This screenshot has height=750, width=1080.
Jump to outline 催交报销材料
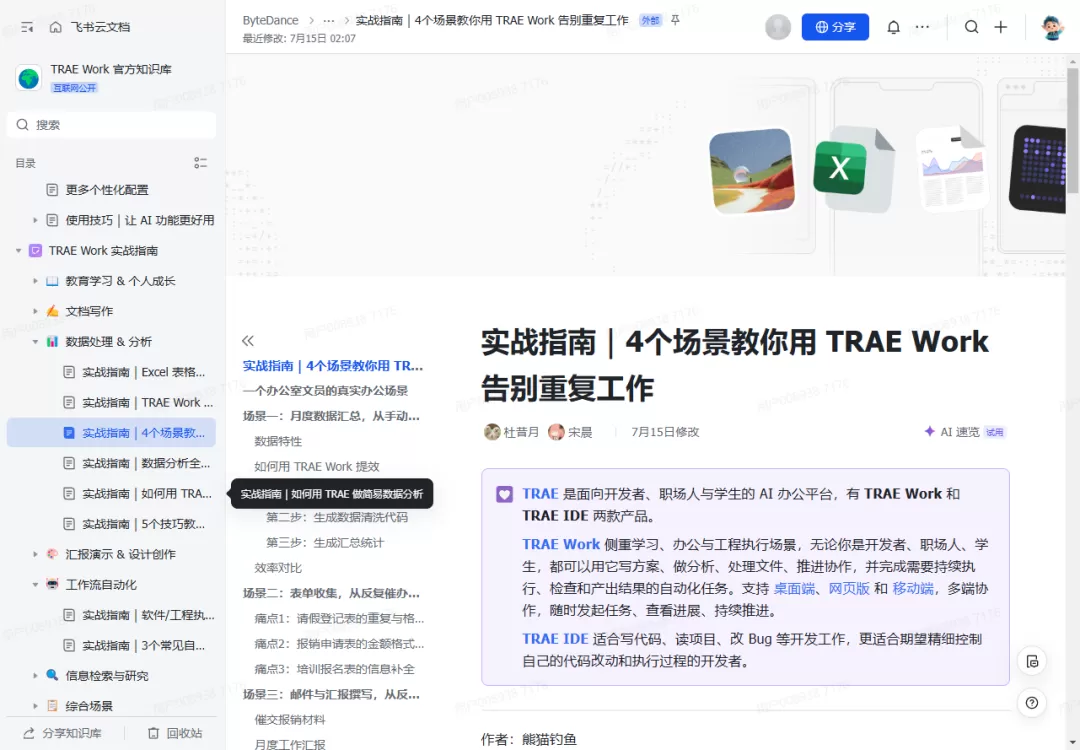289,720
